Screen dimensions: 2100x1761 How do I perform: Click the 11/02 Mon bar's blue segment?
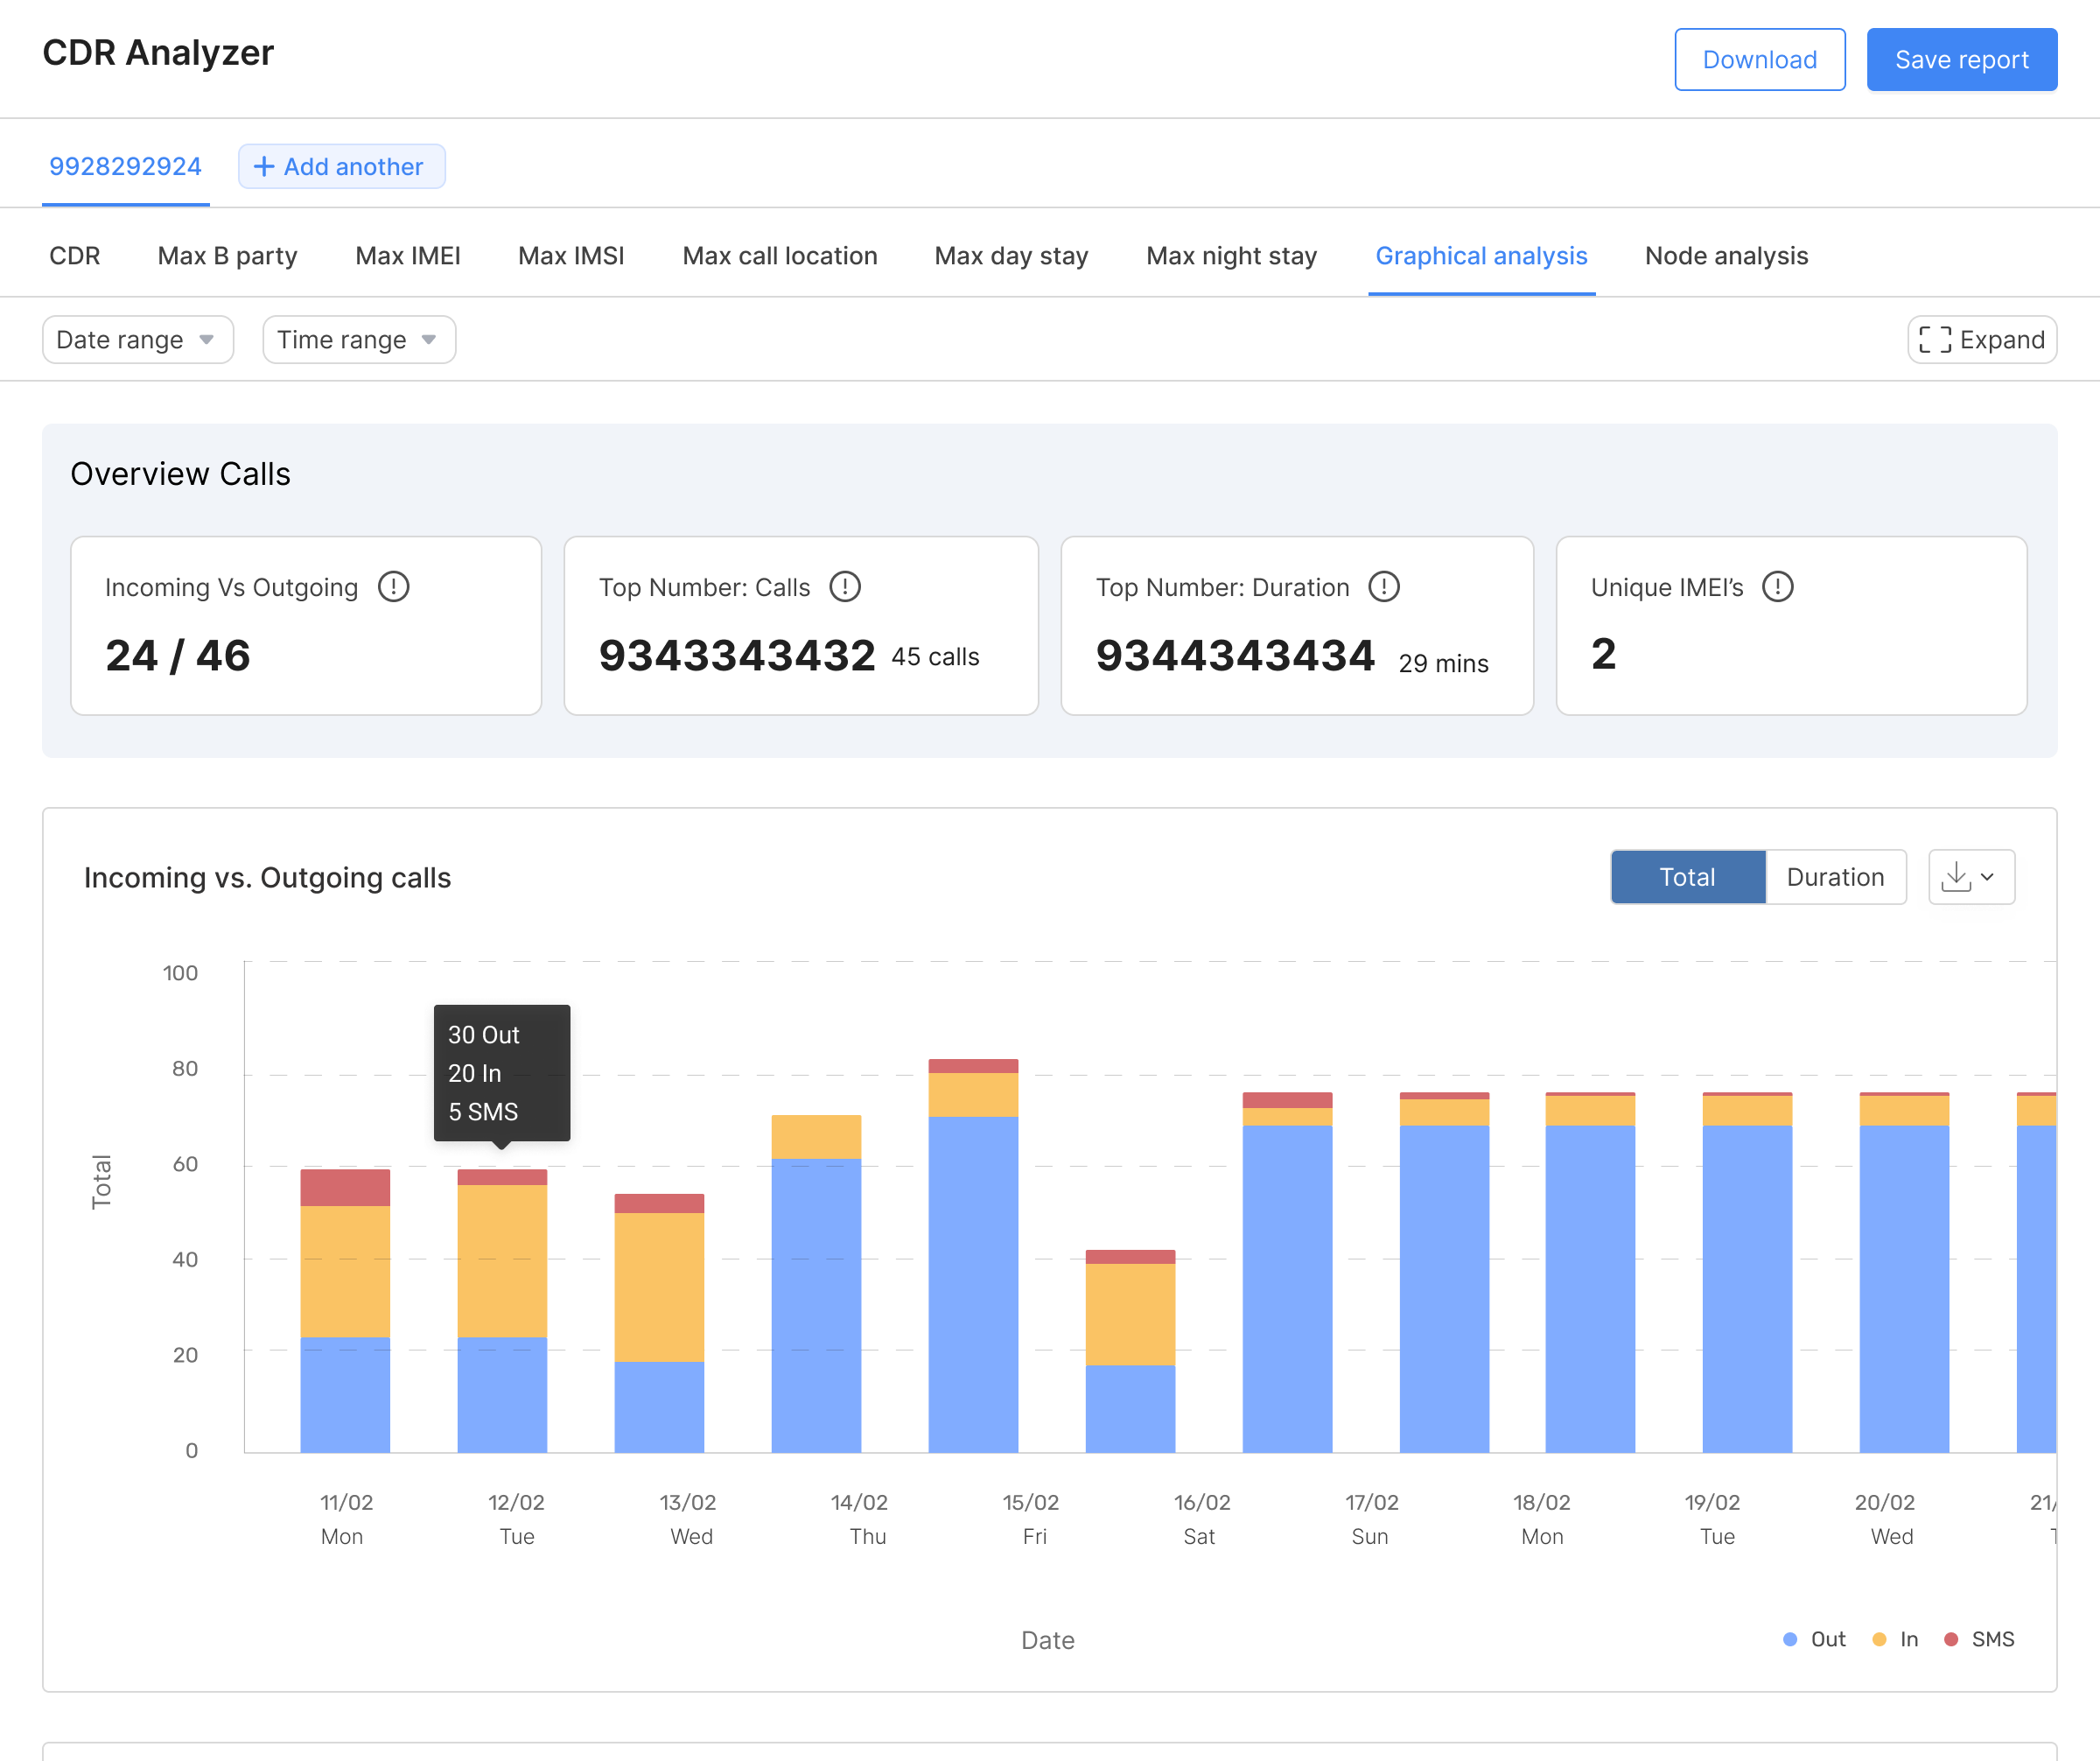(345, 1395)
